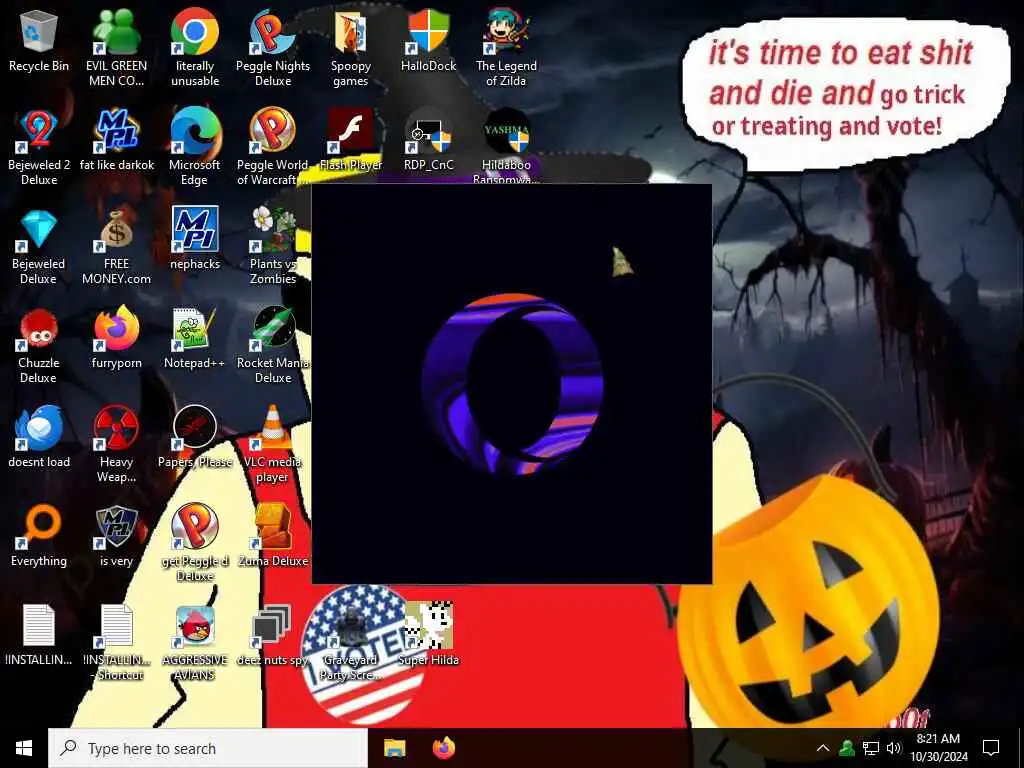Click the green user tray icon

(x=847, y=748)
